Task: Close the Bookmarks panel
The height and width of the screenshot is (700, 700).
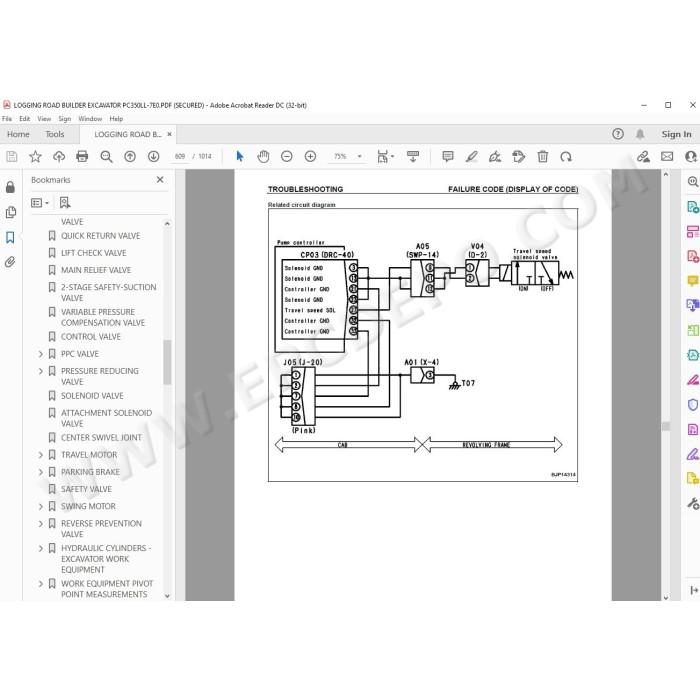Action: pyautogui.click(x=160, y=179)
